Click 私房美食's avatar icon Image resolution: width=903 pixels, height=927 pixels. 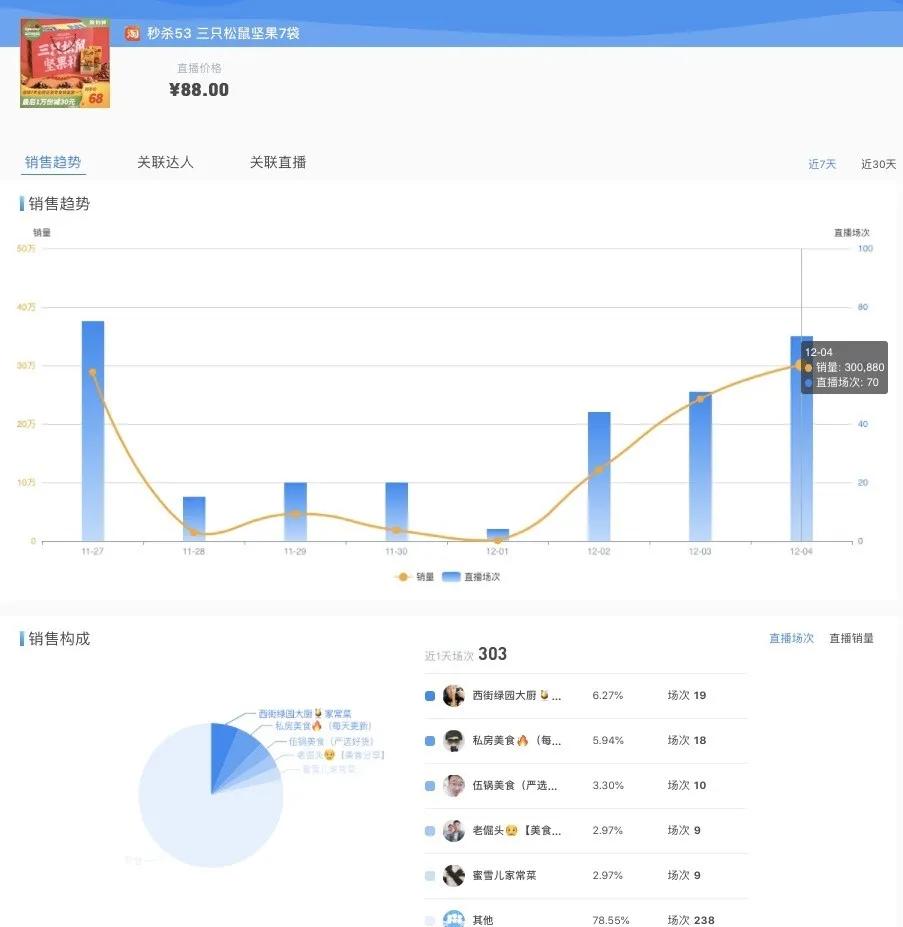click(453, 740)
